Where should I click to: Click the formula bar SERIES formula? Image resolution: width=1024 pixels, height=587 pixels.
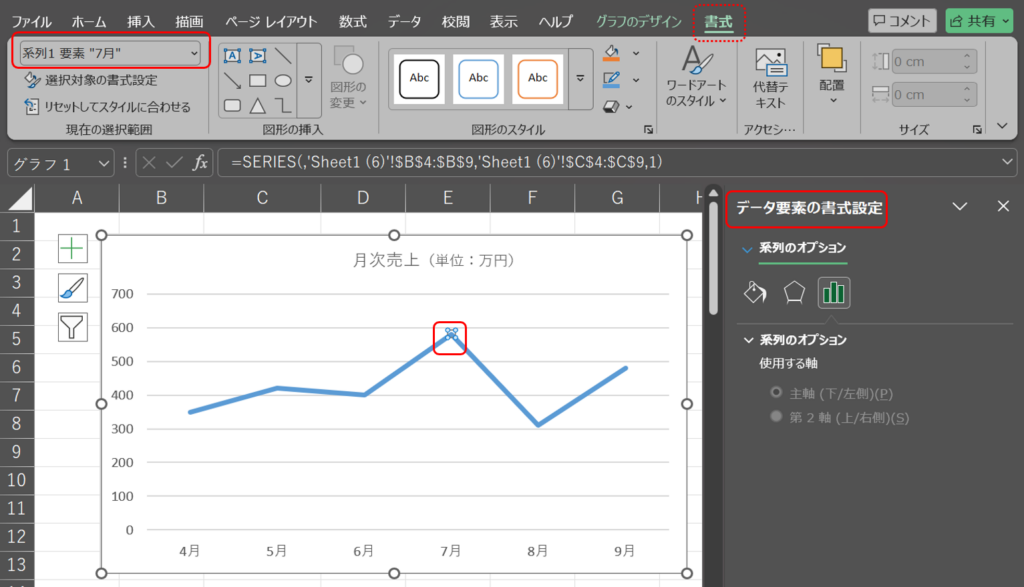[x=447, y=162]
